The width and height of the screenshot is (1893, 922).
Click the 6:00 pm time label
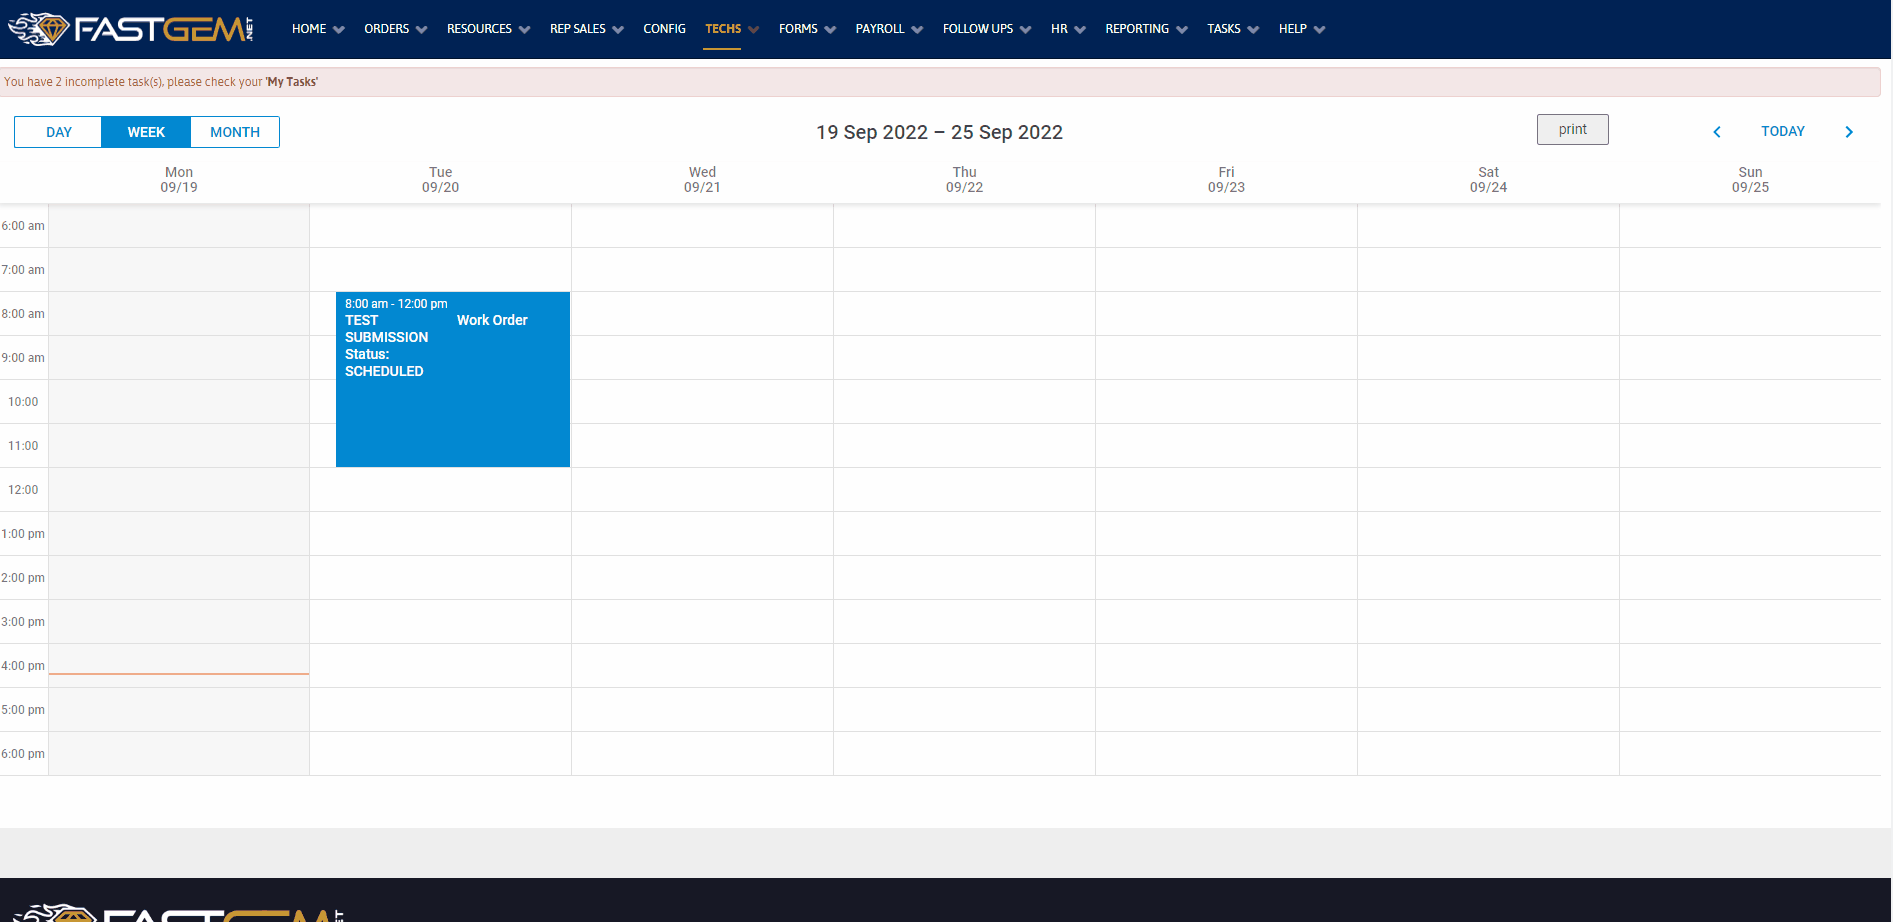[23, 754]
